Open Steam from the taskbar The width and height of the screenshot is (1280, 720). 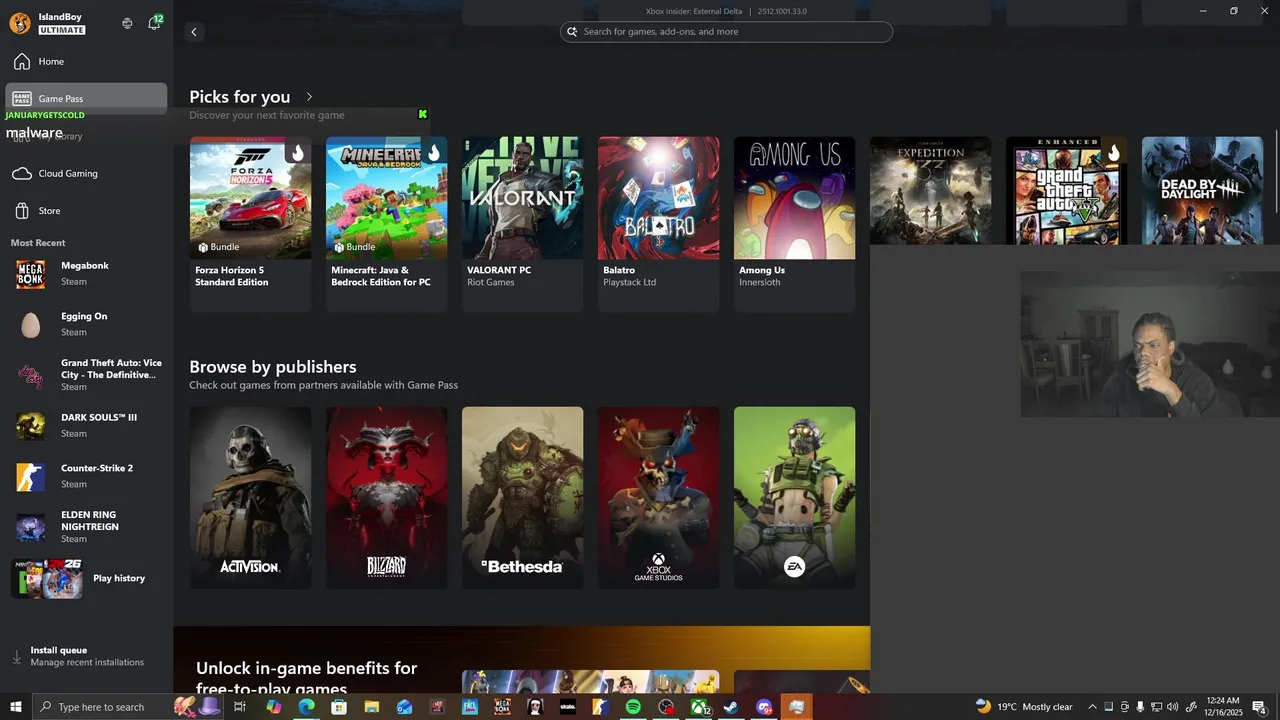click(731, 707)
